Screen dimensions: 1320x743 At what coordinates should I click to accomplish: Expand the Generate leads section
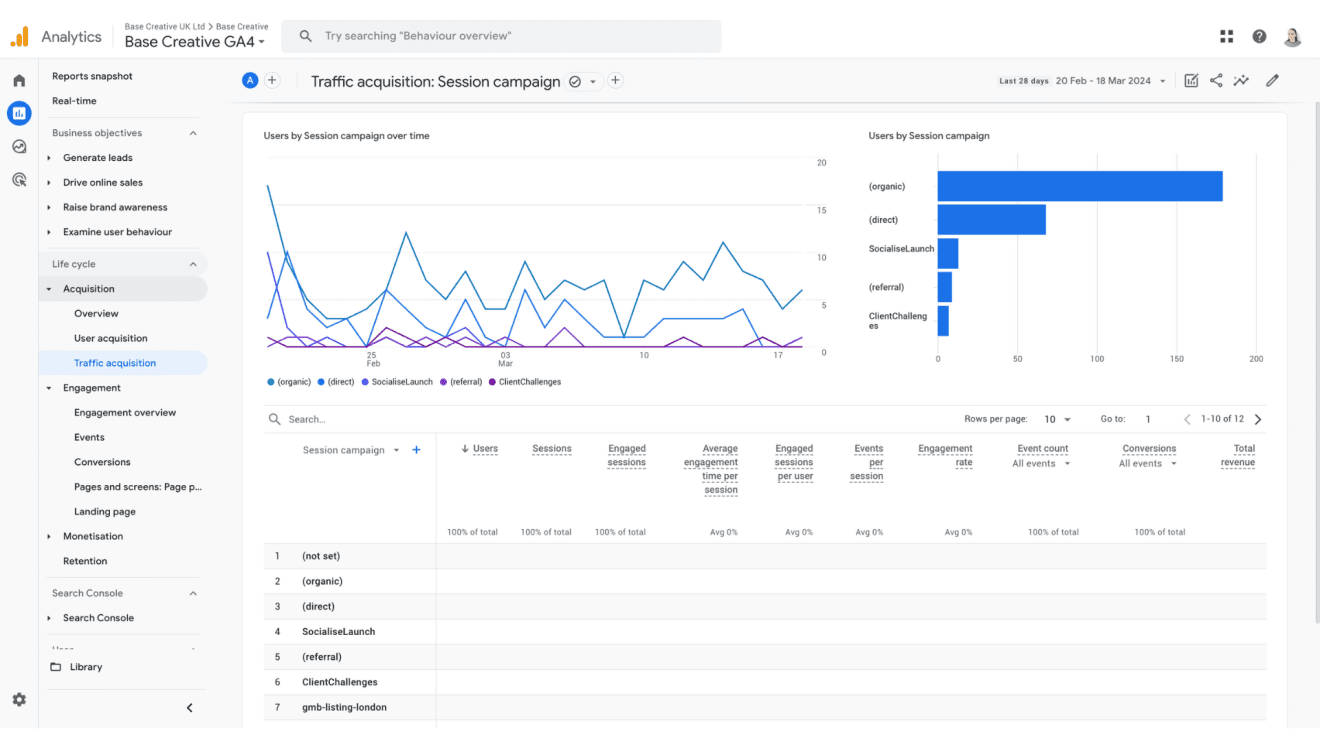click(x=97, y=158)
